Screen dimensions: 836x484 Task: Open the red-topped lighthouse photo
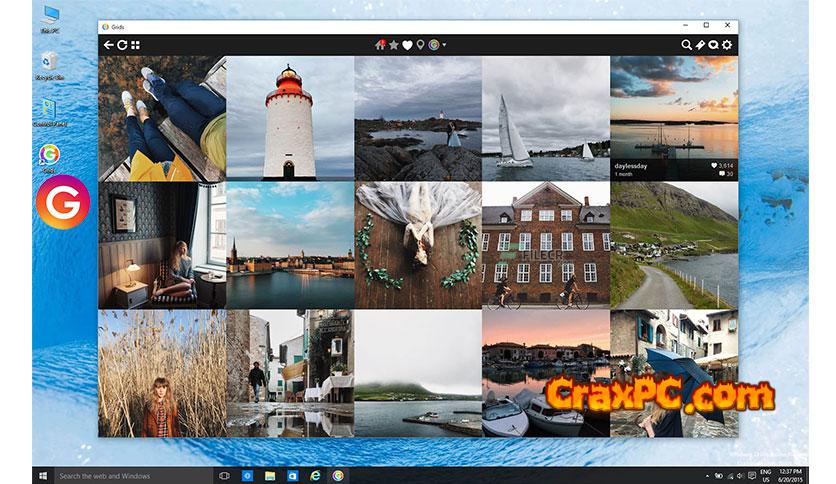click(x=290, y=118)
